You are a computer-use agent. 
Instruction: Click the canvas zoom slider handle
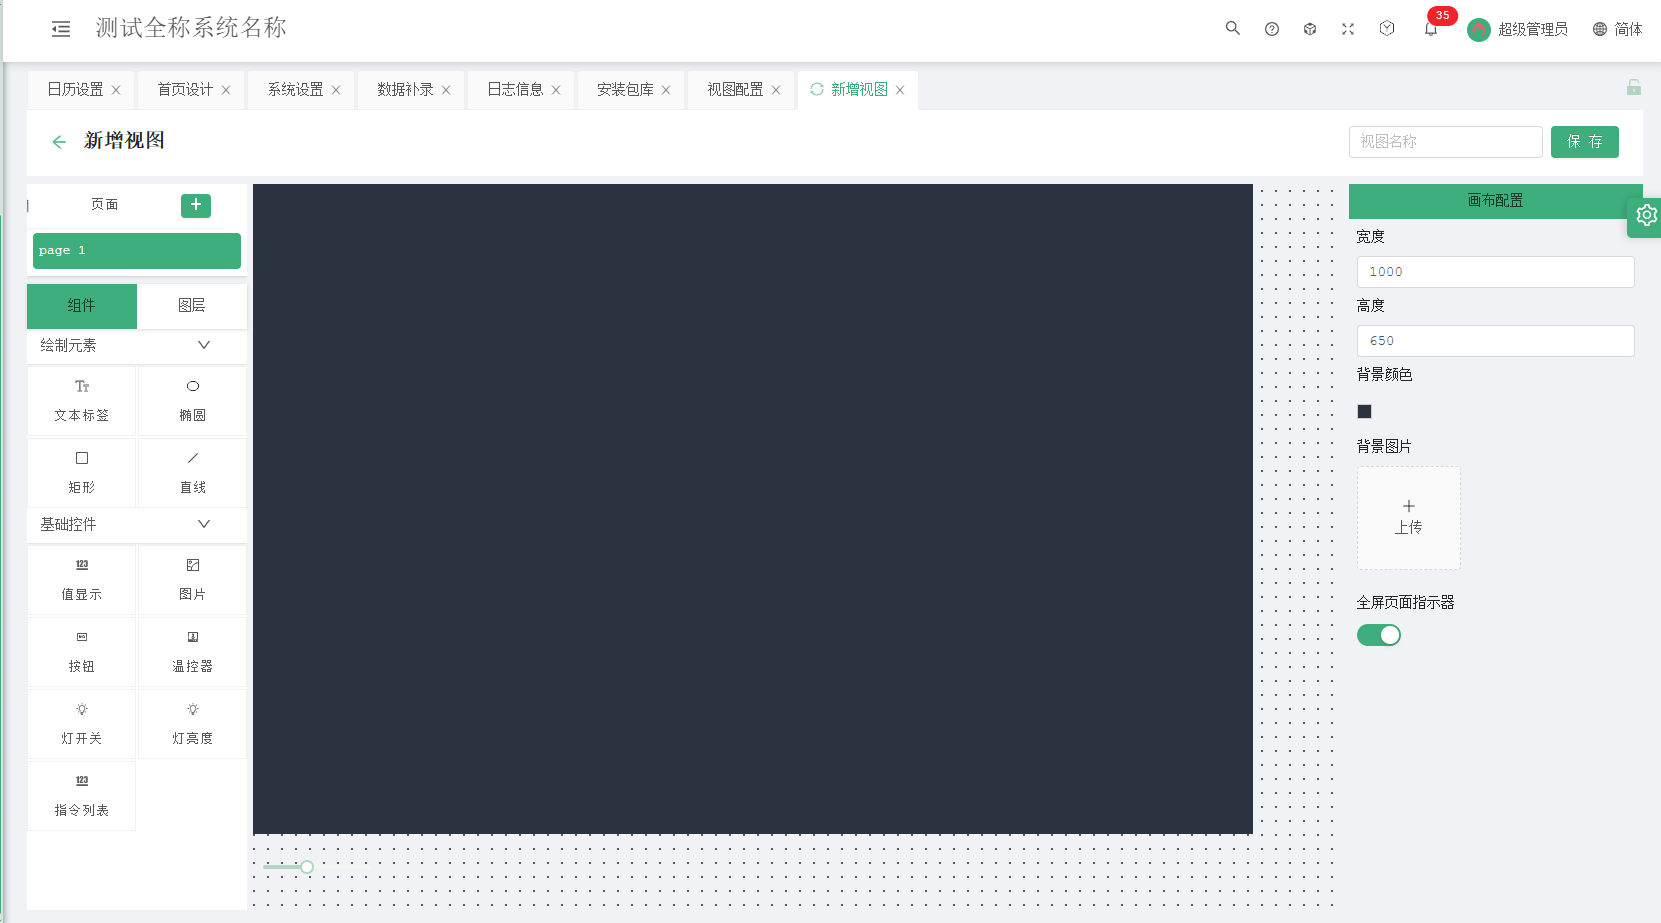tap(307, 867)
